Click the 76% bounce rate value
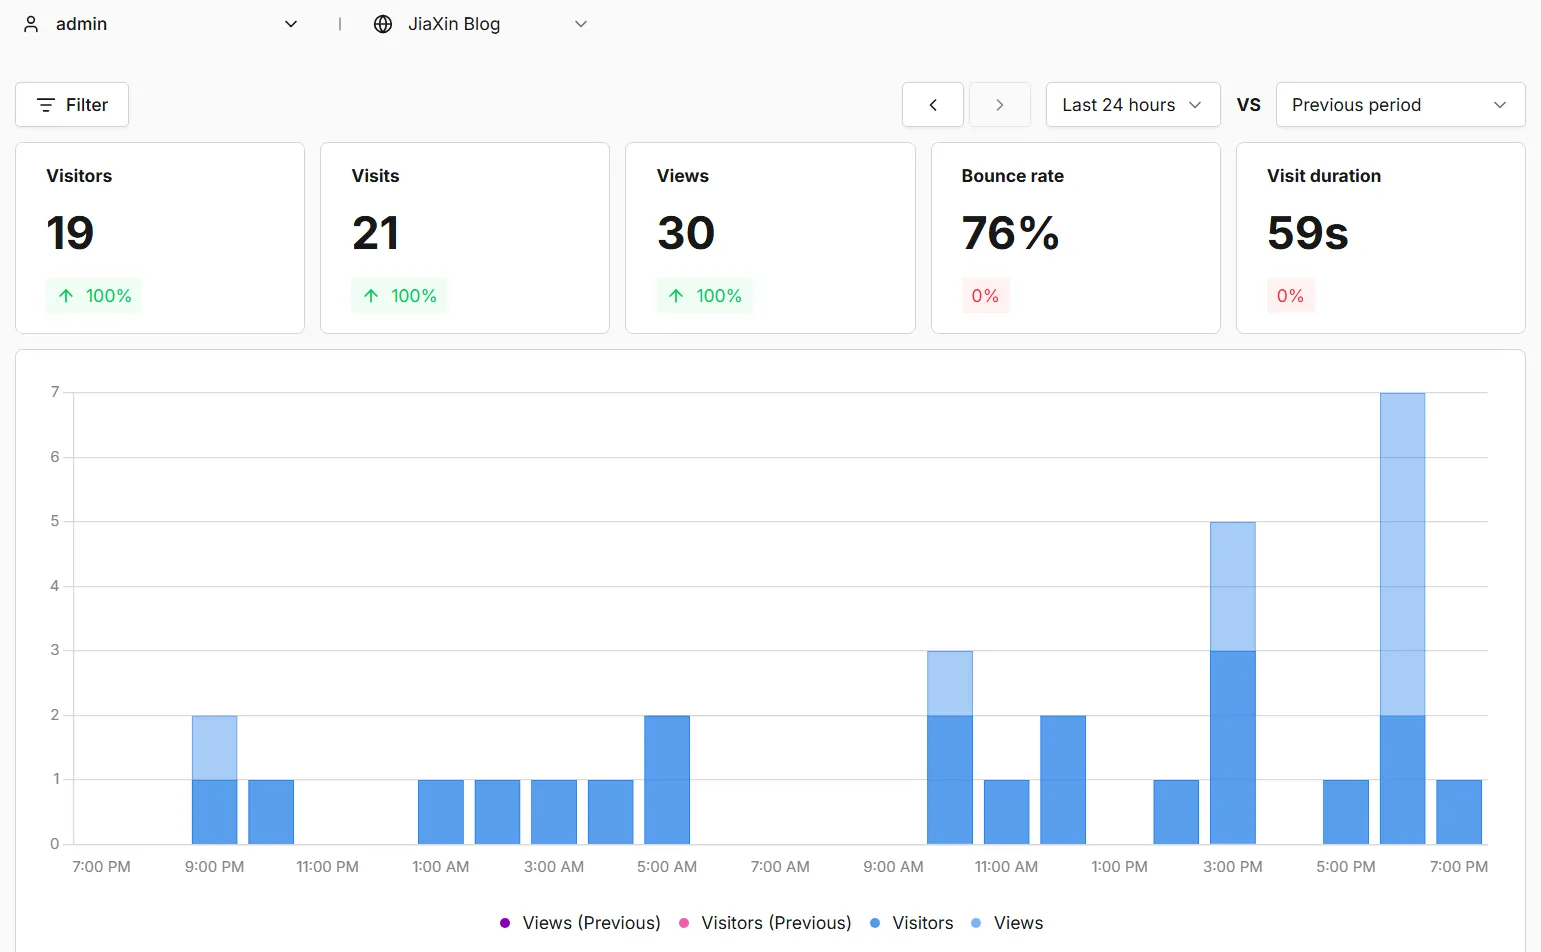The image size is (1541, 952). pyautogui.click(x=1010, y=233)
